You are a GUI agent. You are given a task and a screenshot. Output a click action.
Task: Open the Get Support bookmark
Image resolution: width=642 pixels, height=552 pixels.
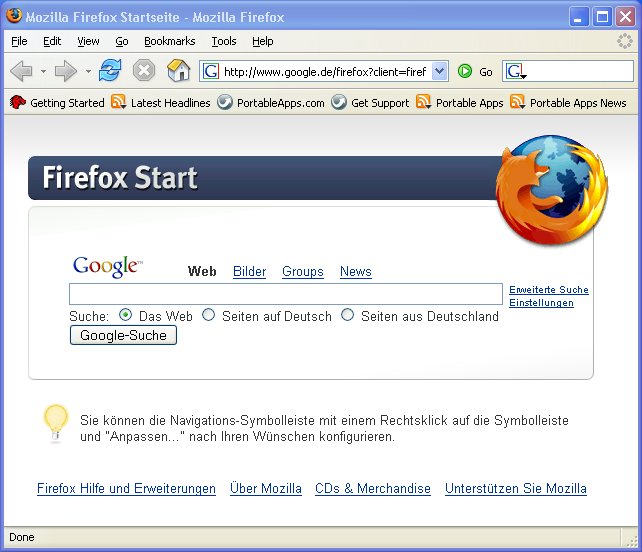coord(370,102)
